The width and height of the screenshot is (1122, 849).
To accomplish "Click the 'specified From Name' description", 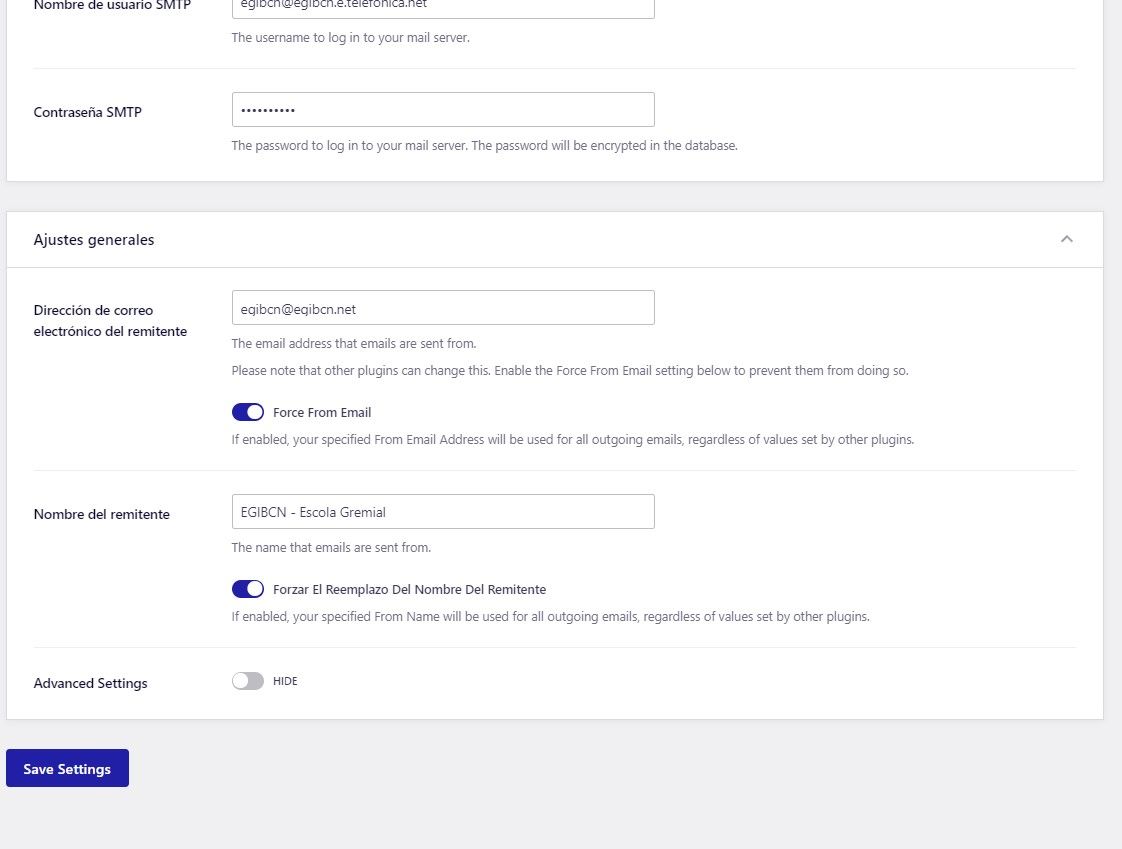I will pos(550,616).
